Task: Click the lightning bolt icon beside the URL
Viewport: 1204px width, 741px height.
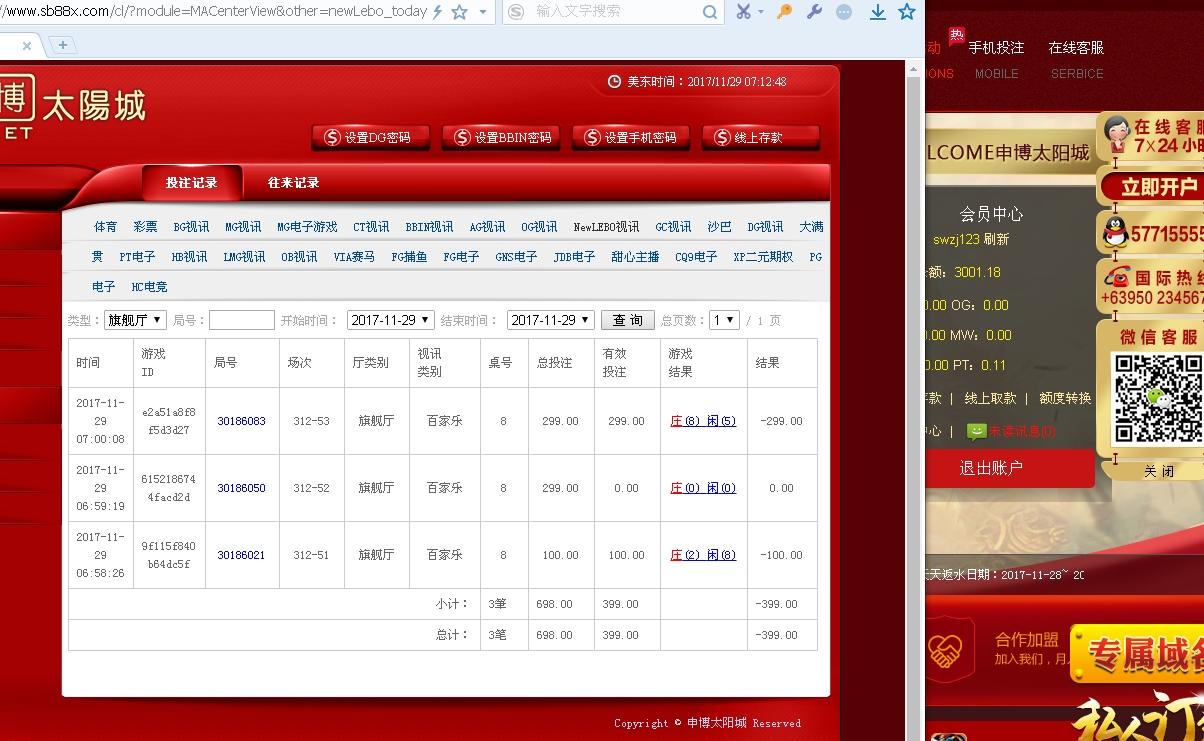Action: pos(435,13)
